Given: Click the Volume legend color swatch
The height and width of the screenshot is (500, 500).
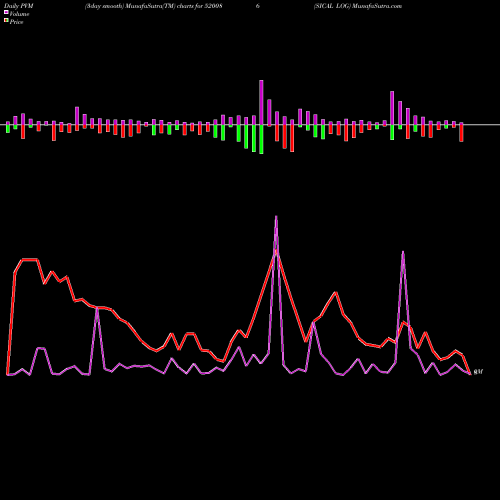Looking at the screenshot, I should 6,12.
